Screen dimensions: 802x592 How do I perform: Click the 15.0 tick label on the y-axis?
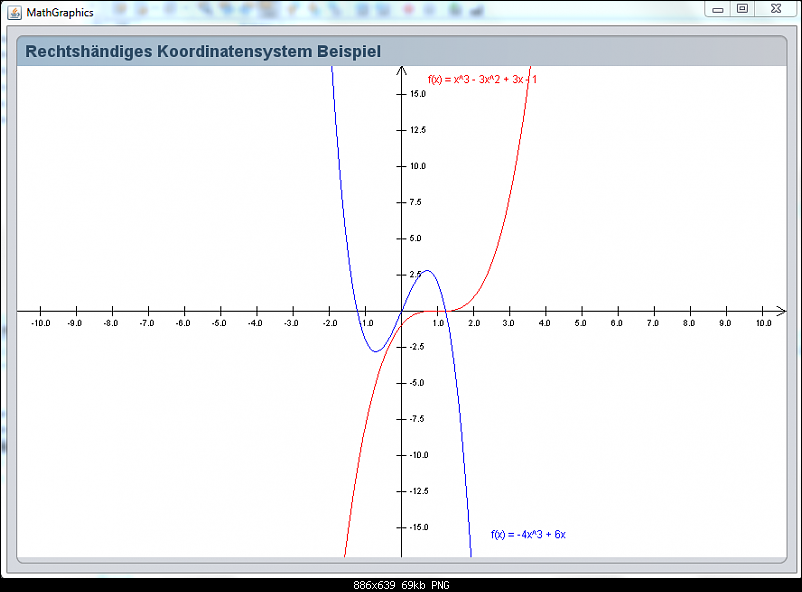click(418, 94)
